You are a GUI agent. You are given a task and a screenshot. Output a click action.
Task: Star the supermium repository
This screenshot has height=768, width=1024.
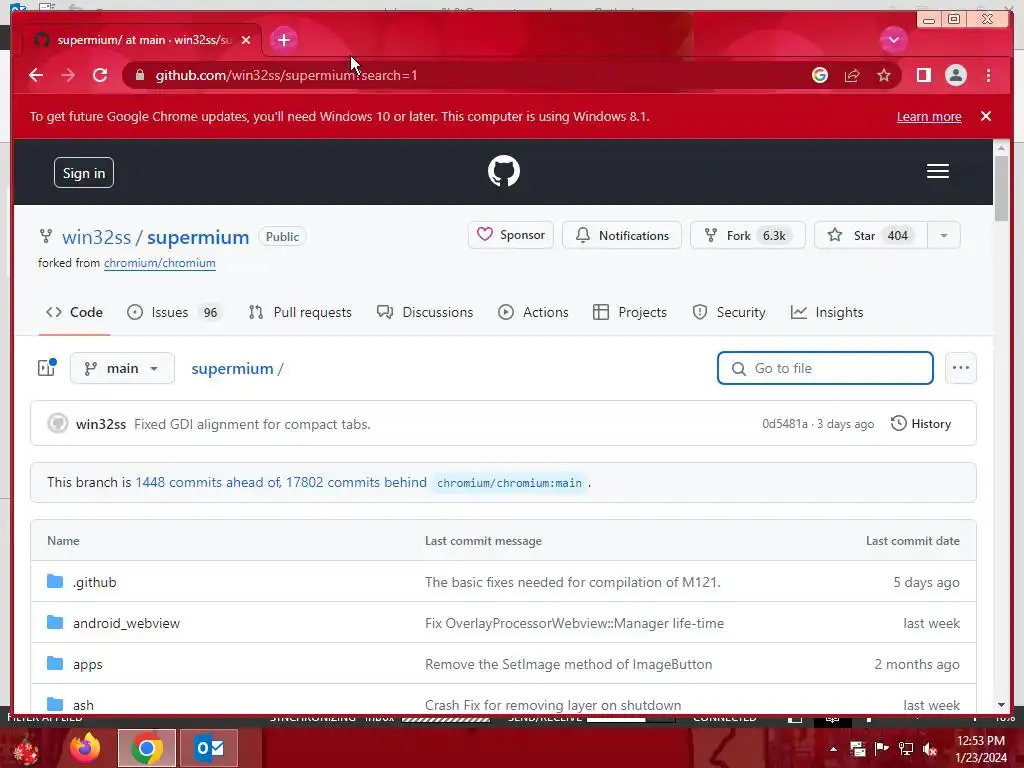coord(871,235)
